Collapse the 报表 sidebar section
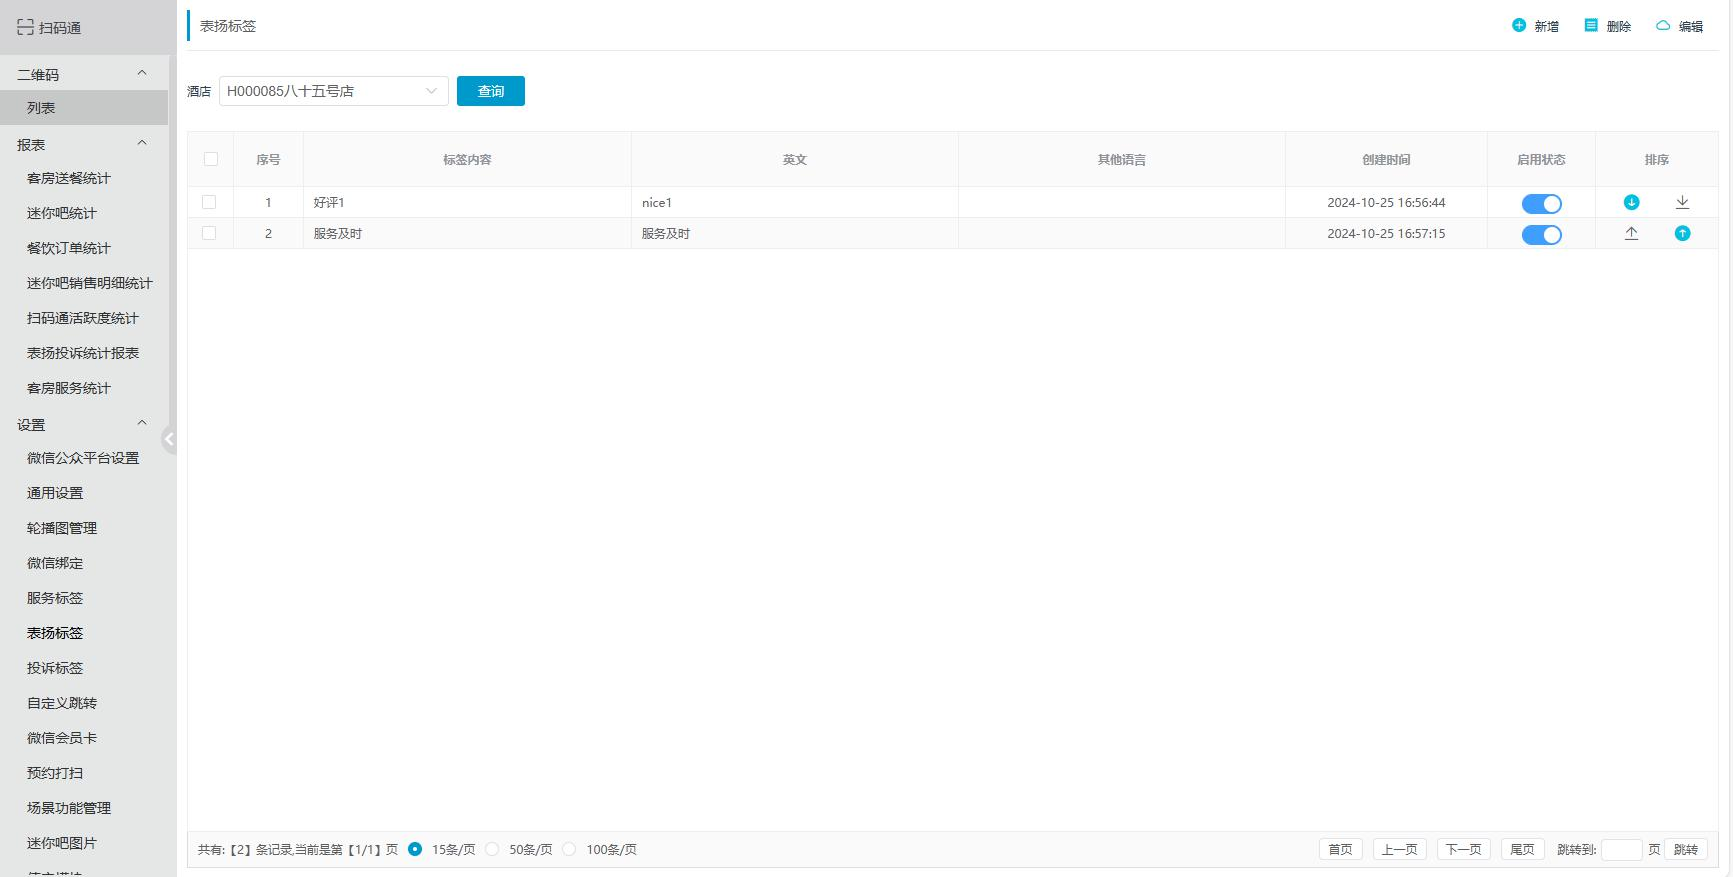 (141, 144)
